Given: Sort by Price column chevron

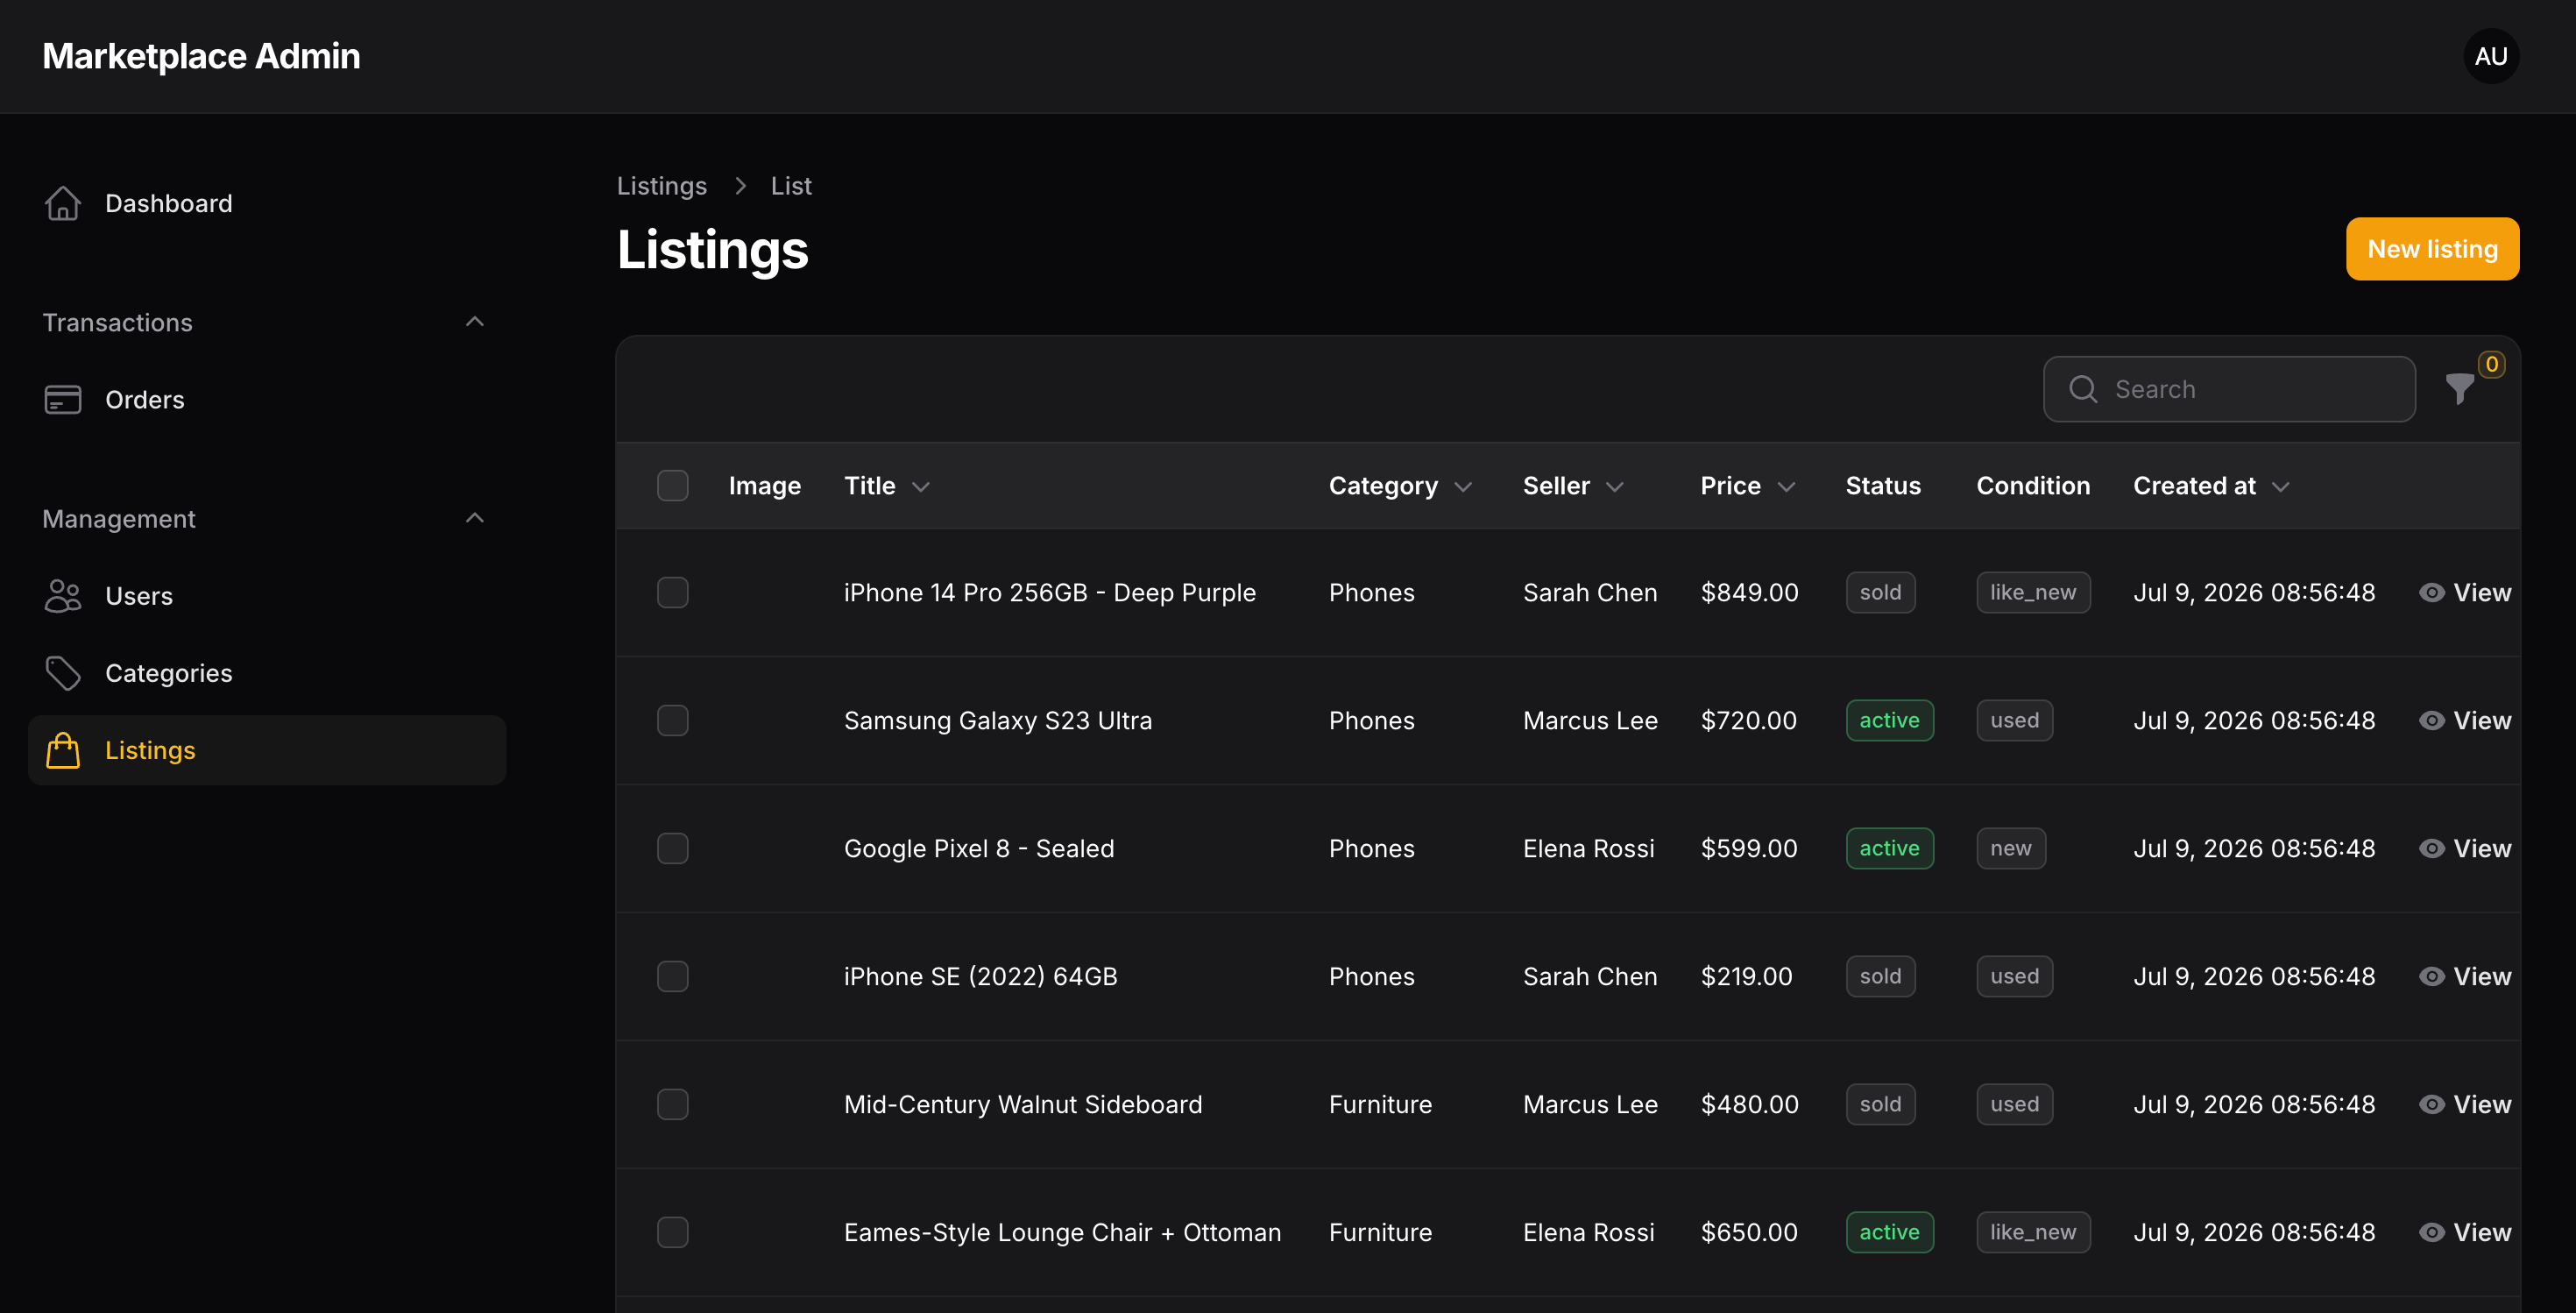Looking at the screenshot, I should [1786, 487].
